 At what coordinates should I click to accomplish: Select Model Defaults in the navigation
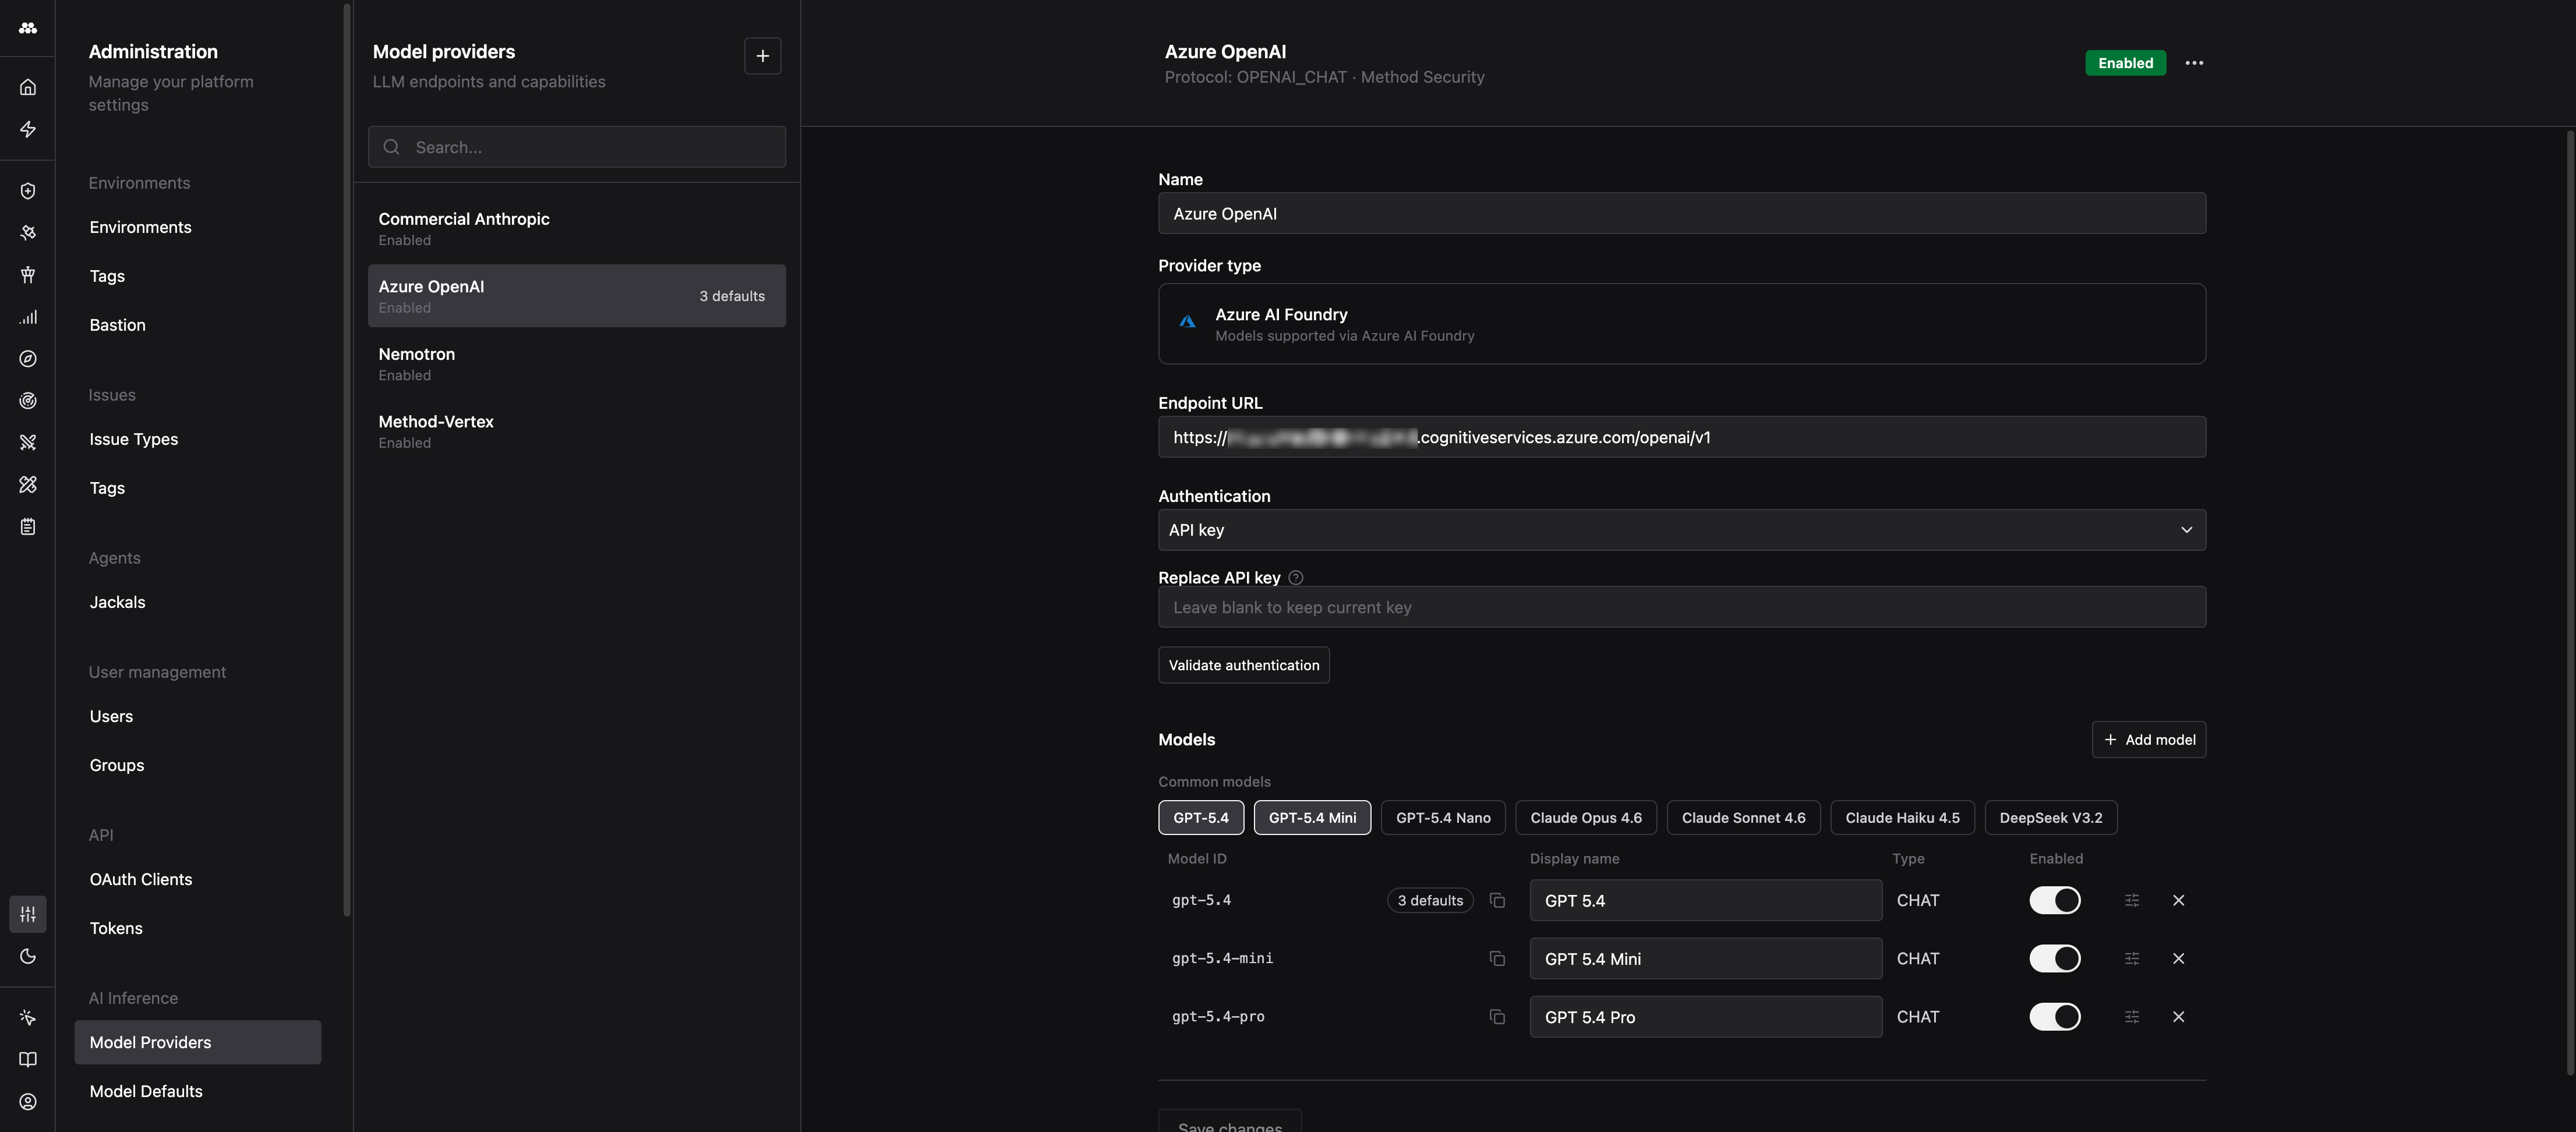(146, 1090)
